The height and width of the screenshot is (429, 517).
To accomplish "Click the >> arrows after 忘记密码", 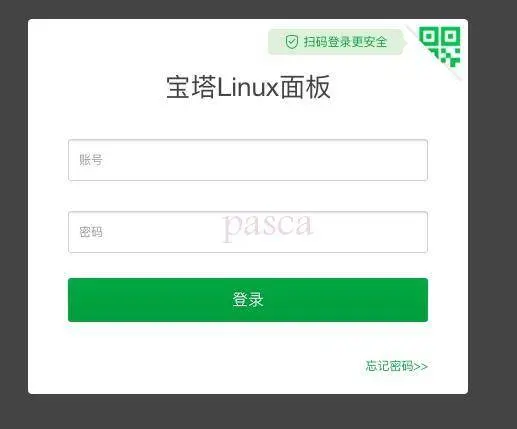I will [421, 366].
